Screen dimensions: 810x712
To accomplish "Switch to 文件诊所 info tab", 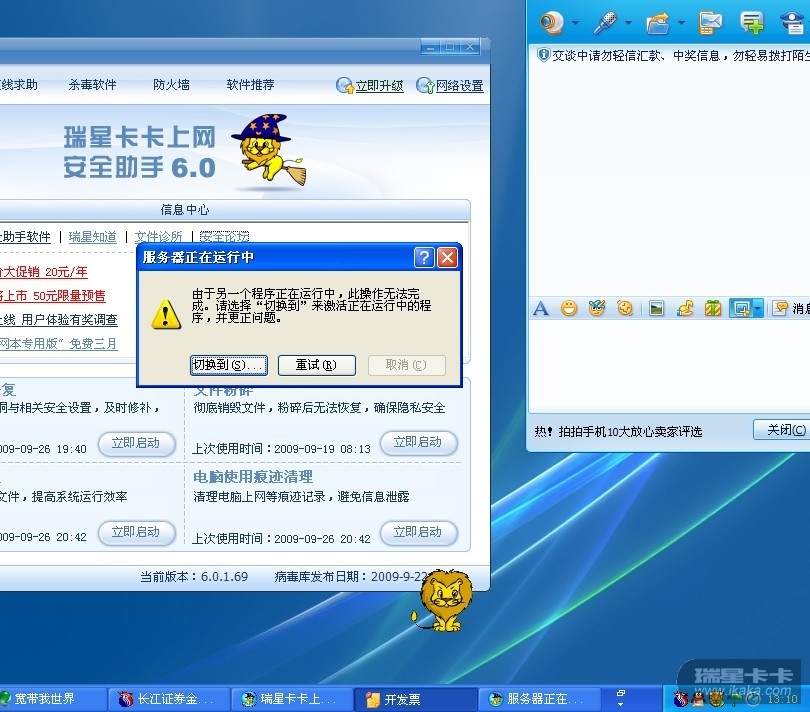I will point(159,237).
